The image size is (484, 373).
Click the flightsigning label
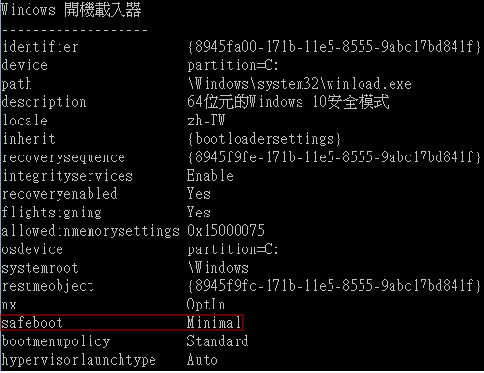(51, 212)
